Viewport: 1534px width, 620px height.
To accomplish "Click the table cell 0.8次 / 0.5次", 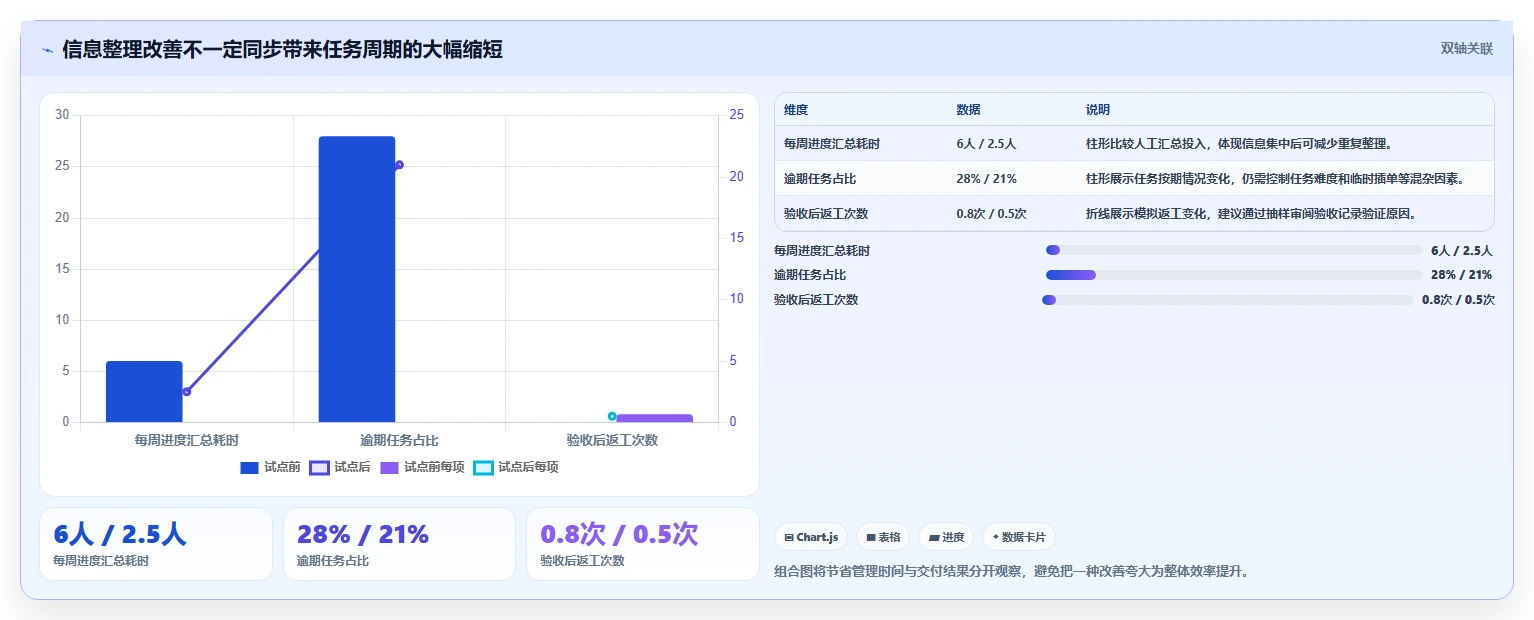I will pyautogui.click(x=991, y=214).
